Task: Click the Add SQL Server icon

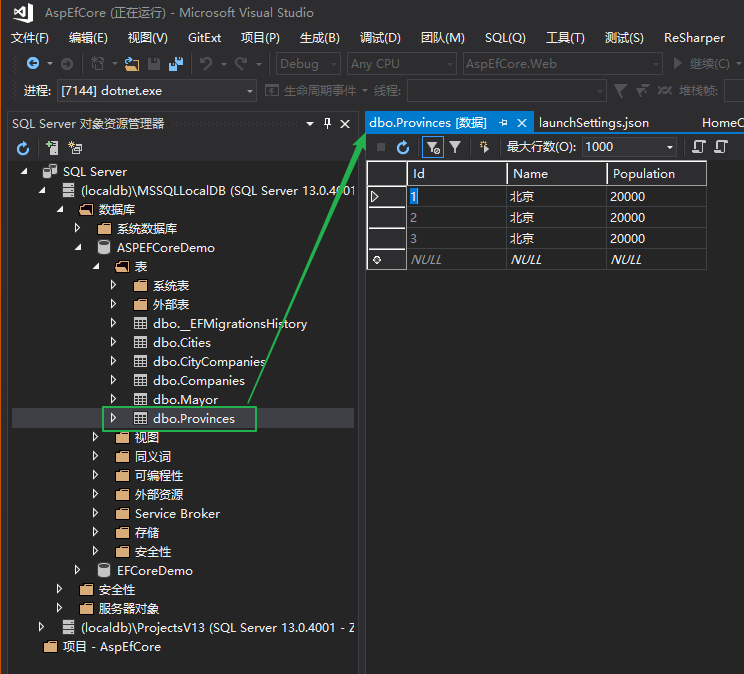Action: 52,148
